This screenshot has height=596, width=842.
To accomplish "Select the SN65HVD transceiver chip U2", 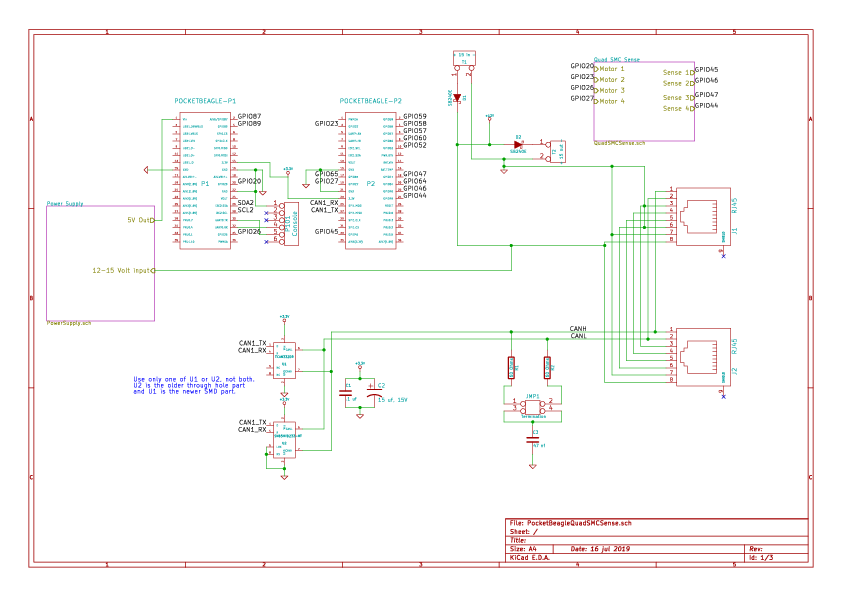I will point(285,440).
